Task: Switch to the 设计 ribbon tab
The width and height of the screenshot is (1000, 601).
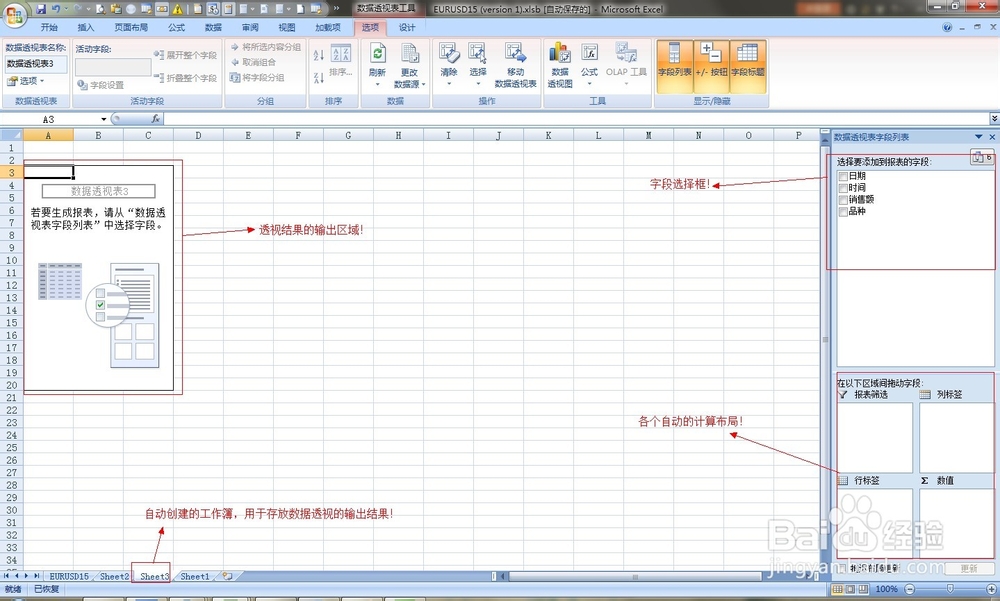Action: 407,27
